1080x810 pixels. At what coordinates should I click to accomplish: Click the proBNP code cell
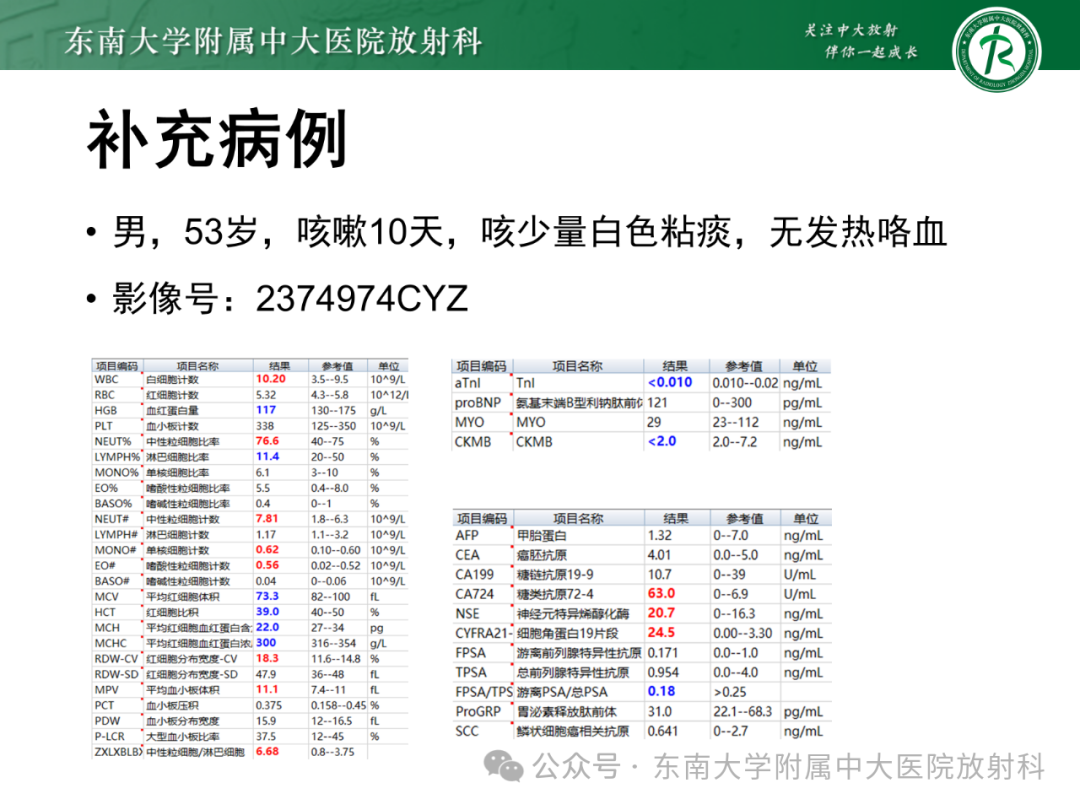[x=477, y=402]
